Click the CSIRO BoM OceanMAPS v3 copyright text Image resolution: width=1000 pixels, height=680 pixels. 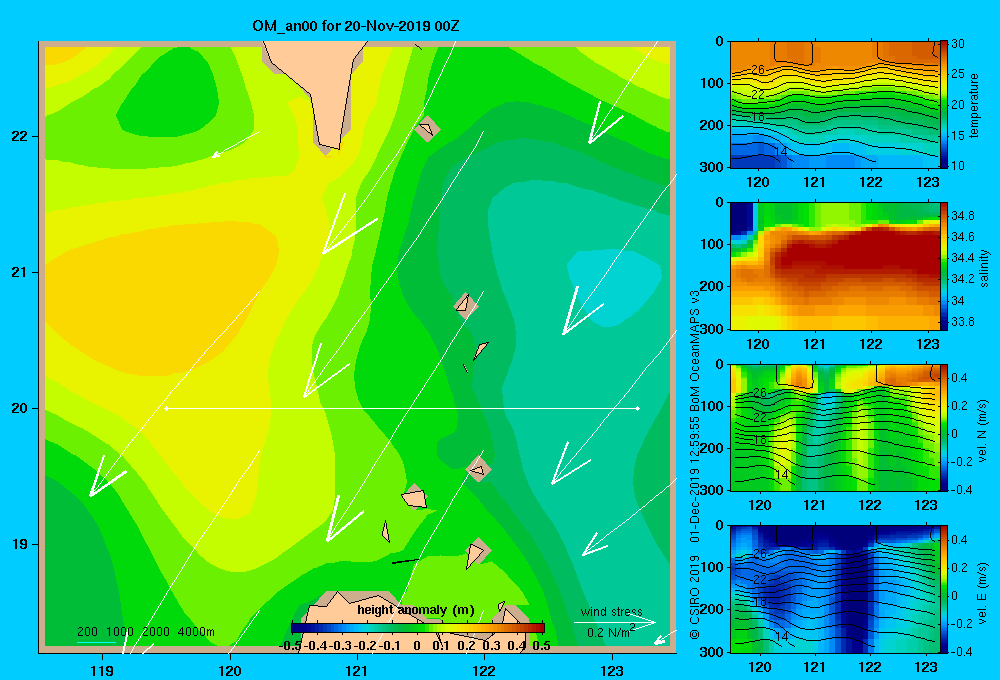click(695, 464)
